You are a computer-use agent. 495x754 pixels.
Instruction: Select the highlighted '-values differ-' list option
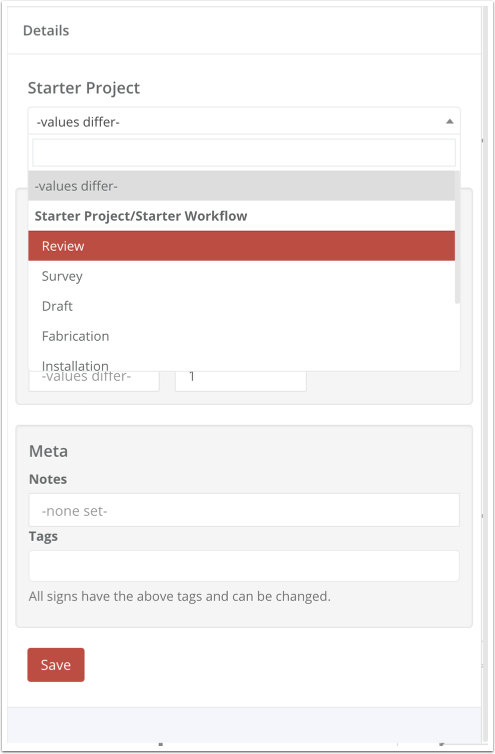(x=241, y=186)
